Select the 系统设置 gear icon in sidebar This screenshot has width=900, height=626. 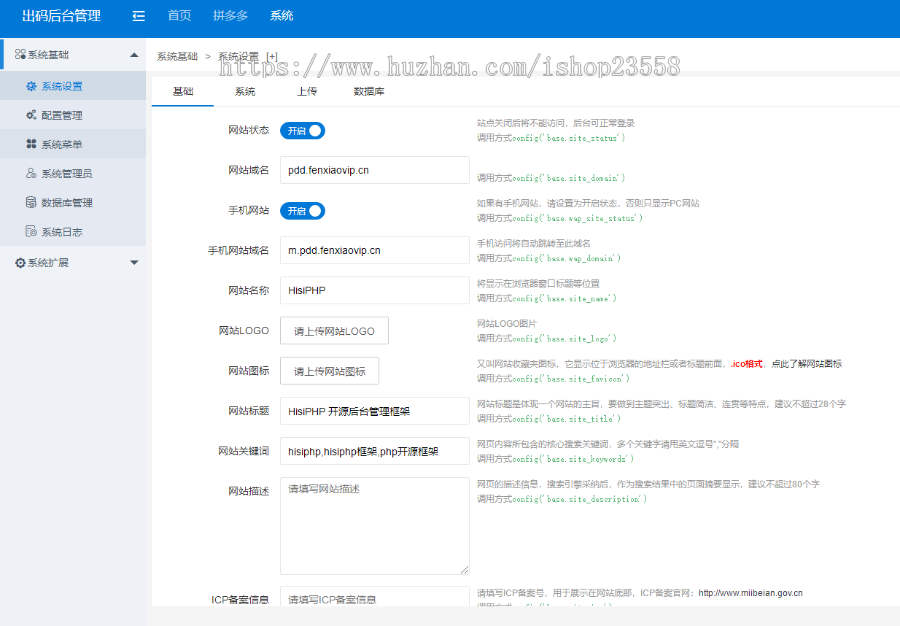[x=32, y=86]
